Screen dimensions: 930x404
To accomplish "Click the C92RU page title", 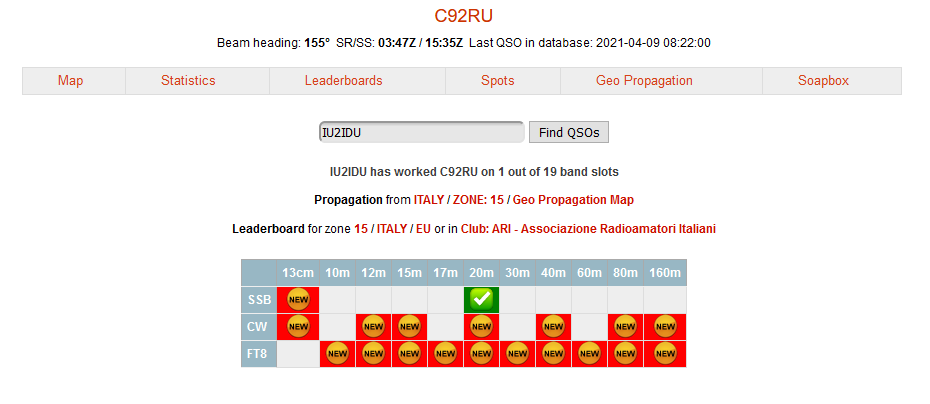I will point(464,15).
